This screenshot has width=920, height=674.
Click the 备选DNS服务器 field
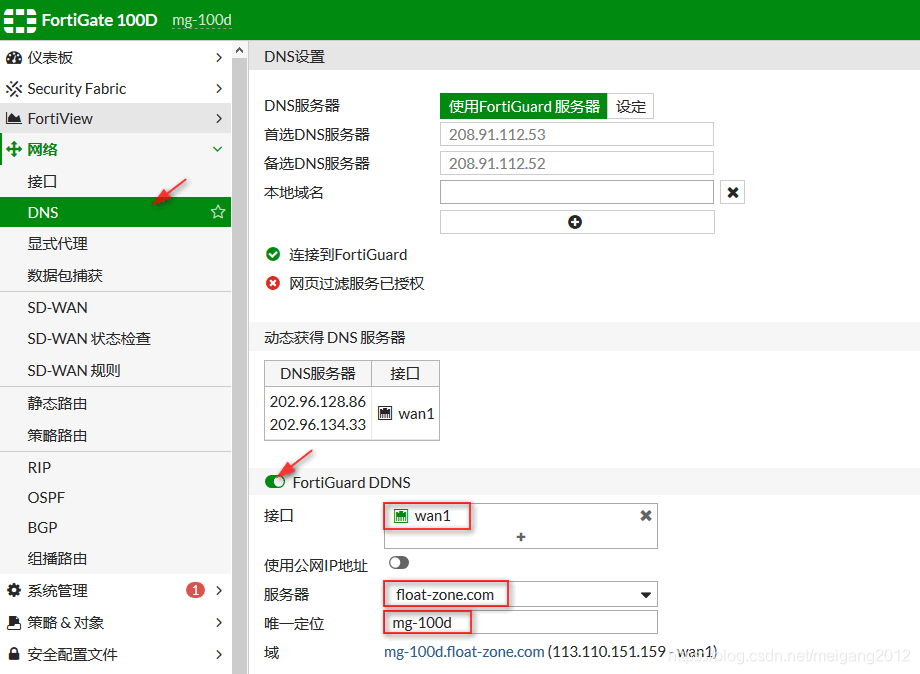click(577, 163)
